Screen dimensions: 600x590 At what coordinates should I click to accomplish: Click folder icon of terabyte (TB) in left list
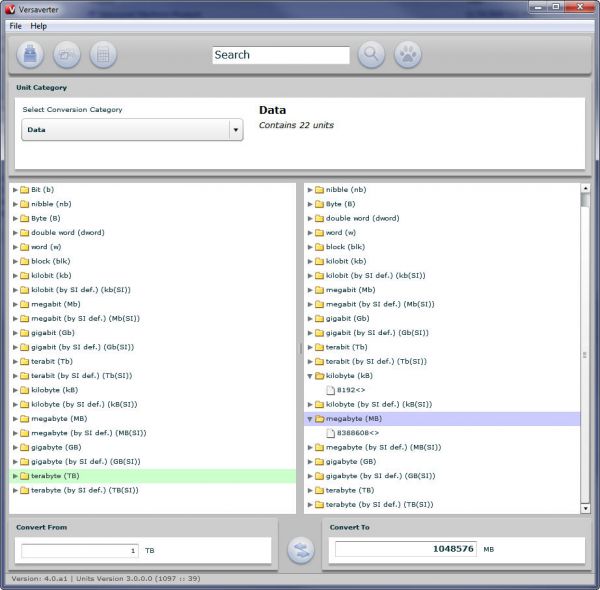(24, 476)
